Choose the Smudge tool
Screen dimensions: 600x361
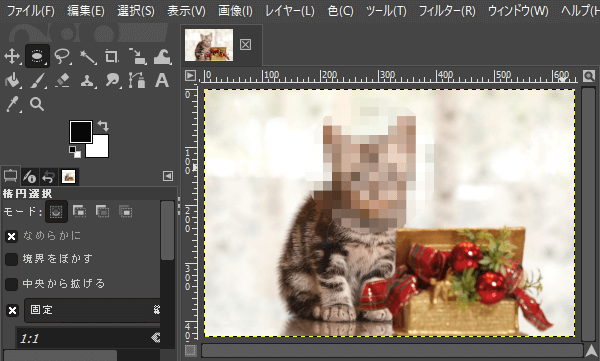click(x=112, y=81)
